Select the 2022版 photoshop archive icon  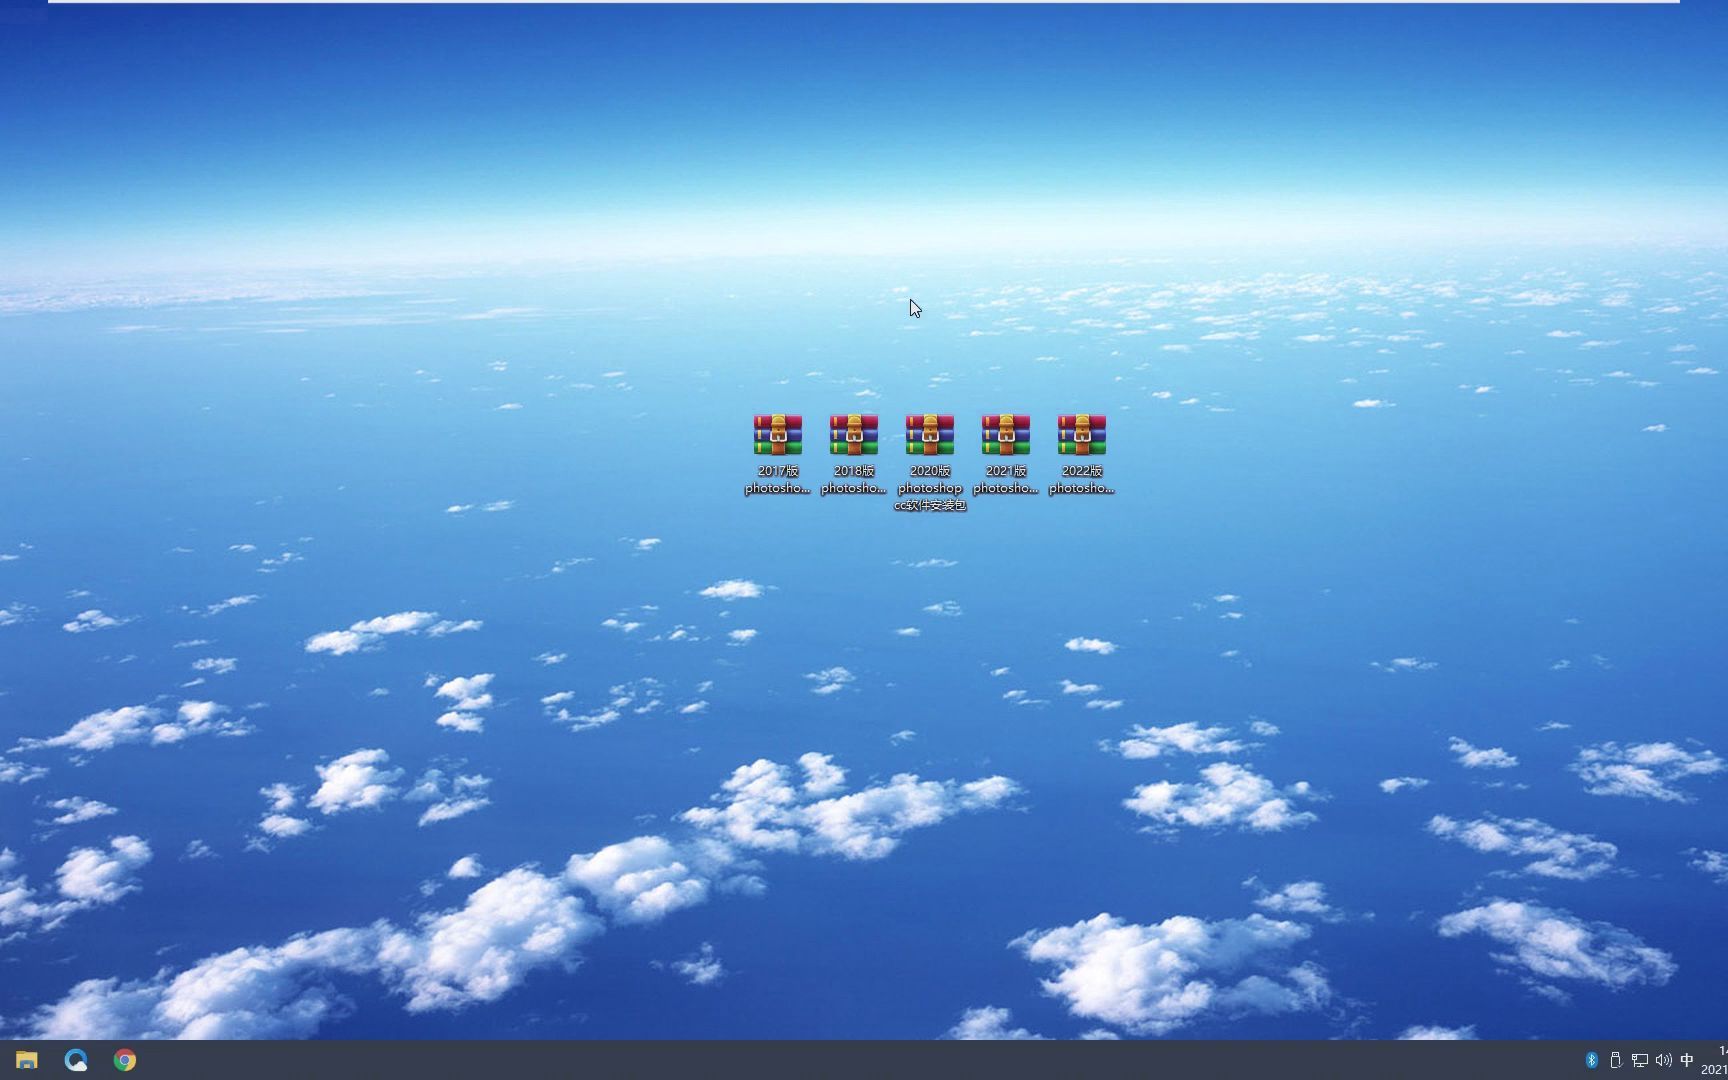1081,434
